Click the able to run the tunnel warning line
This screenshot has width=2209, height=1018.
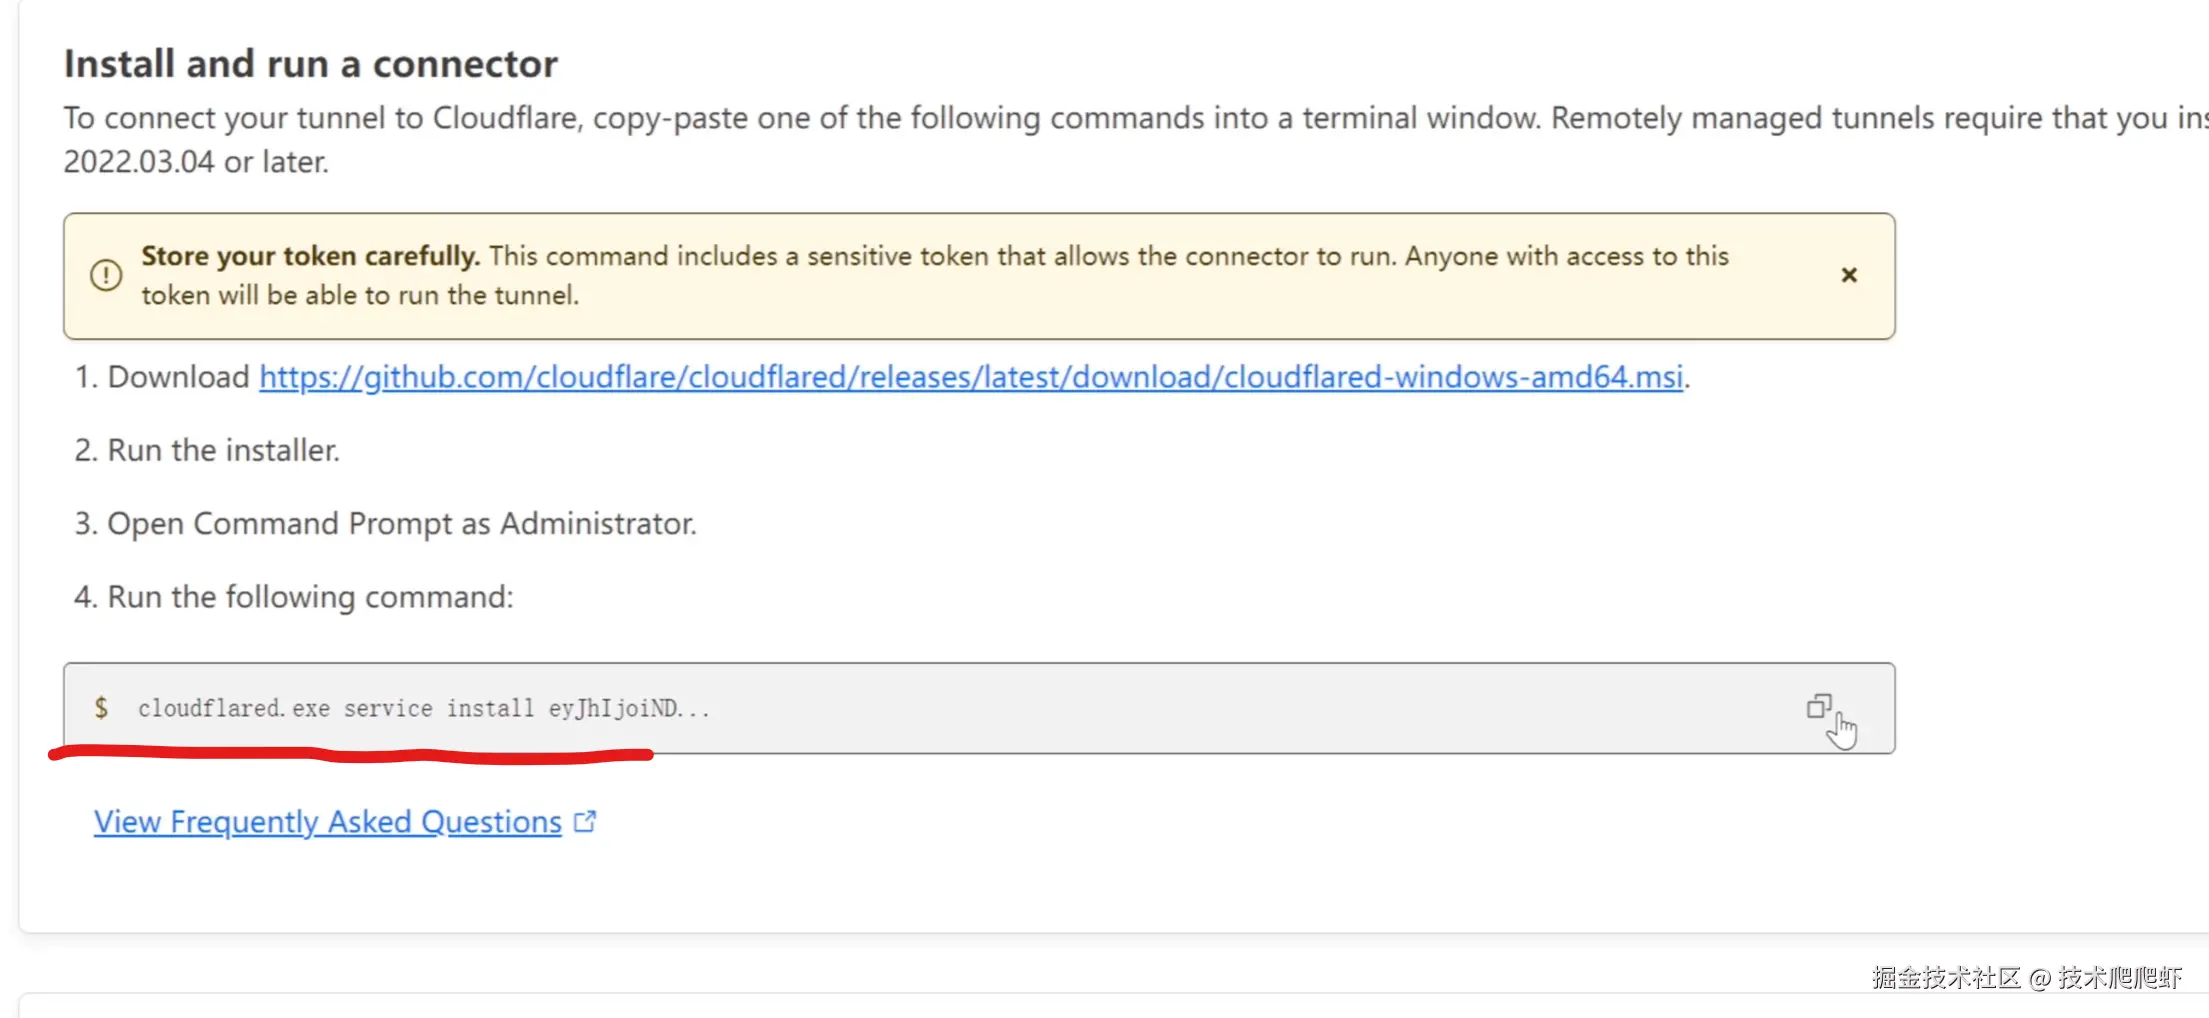click(x=360, y=295)
